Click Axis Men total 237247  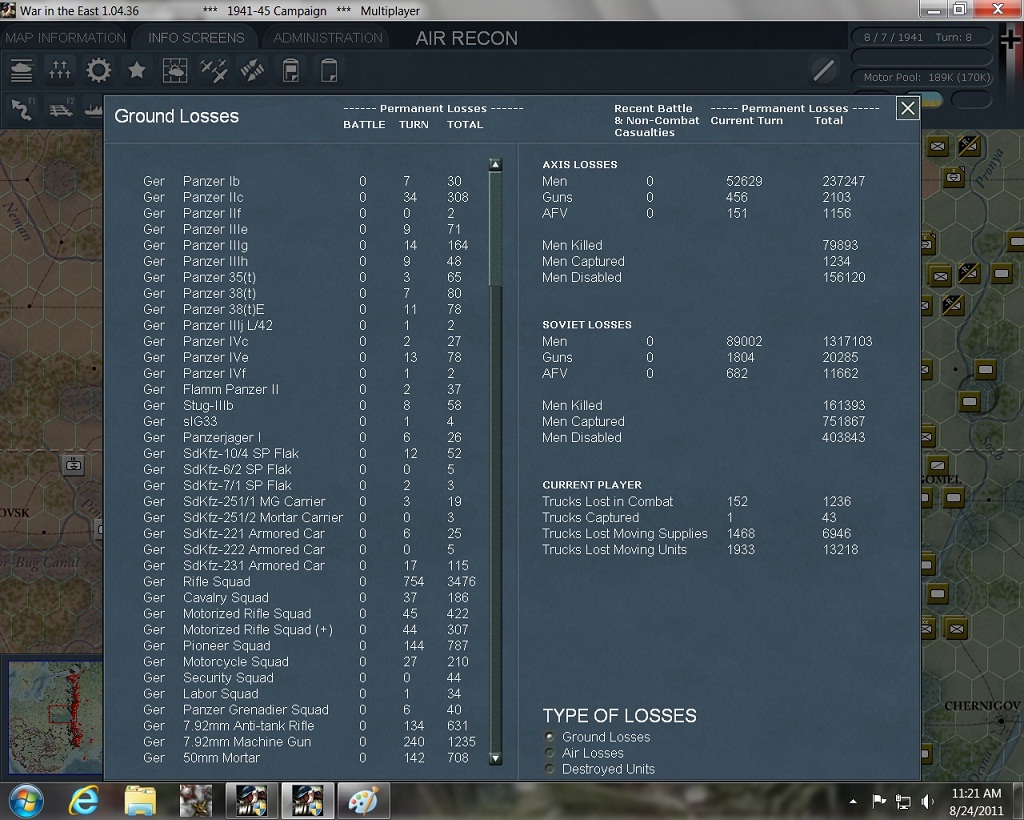844,181
